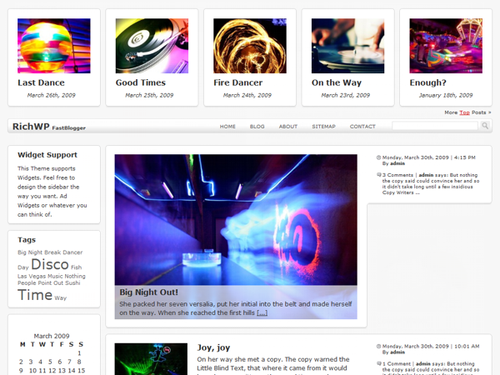Open the Last Dance thumbnail image
This screenshot has width=500, height=375.
(54, 46)
